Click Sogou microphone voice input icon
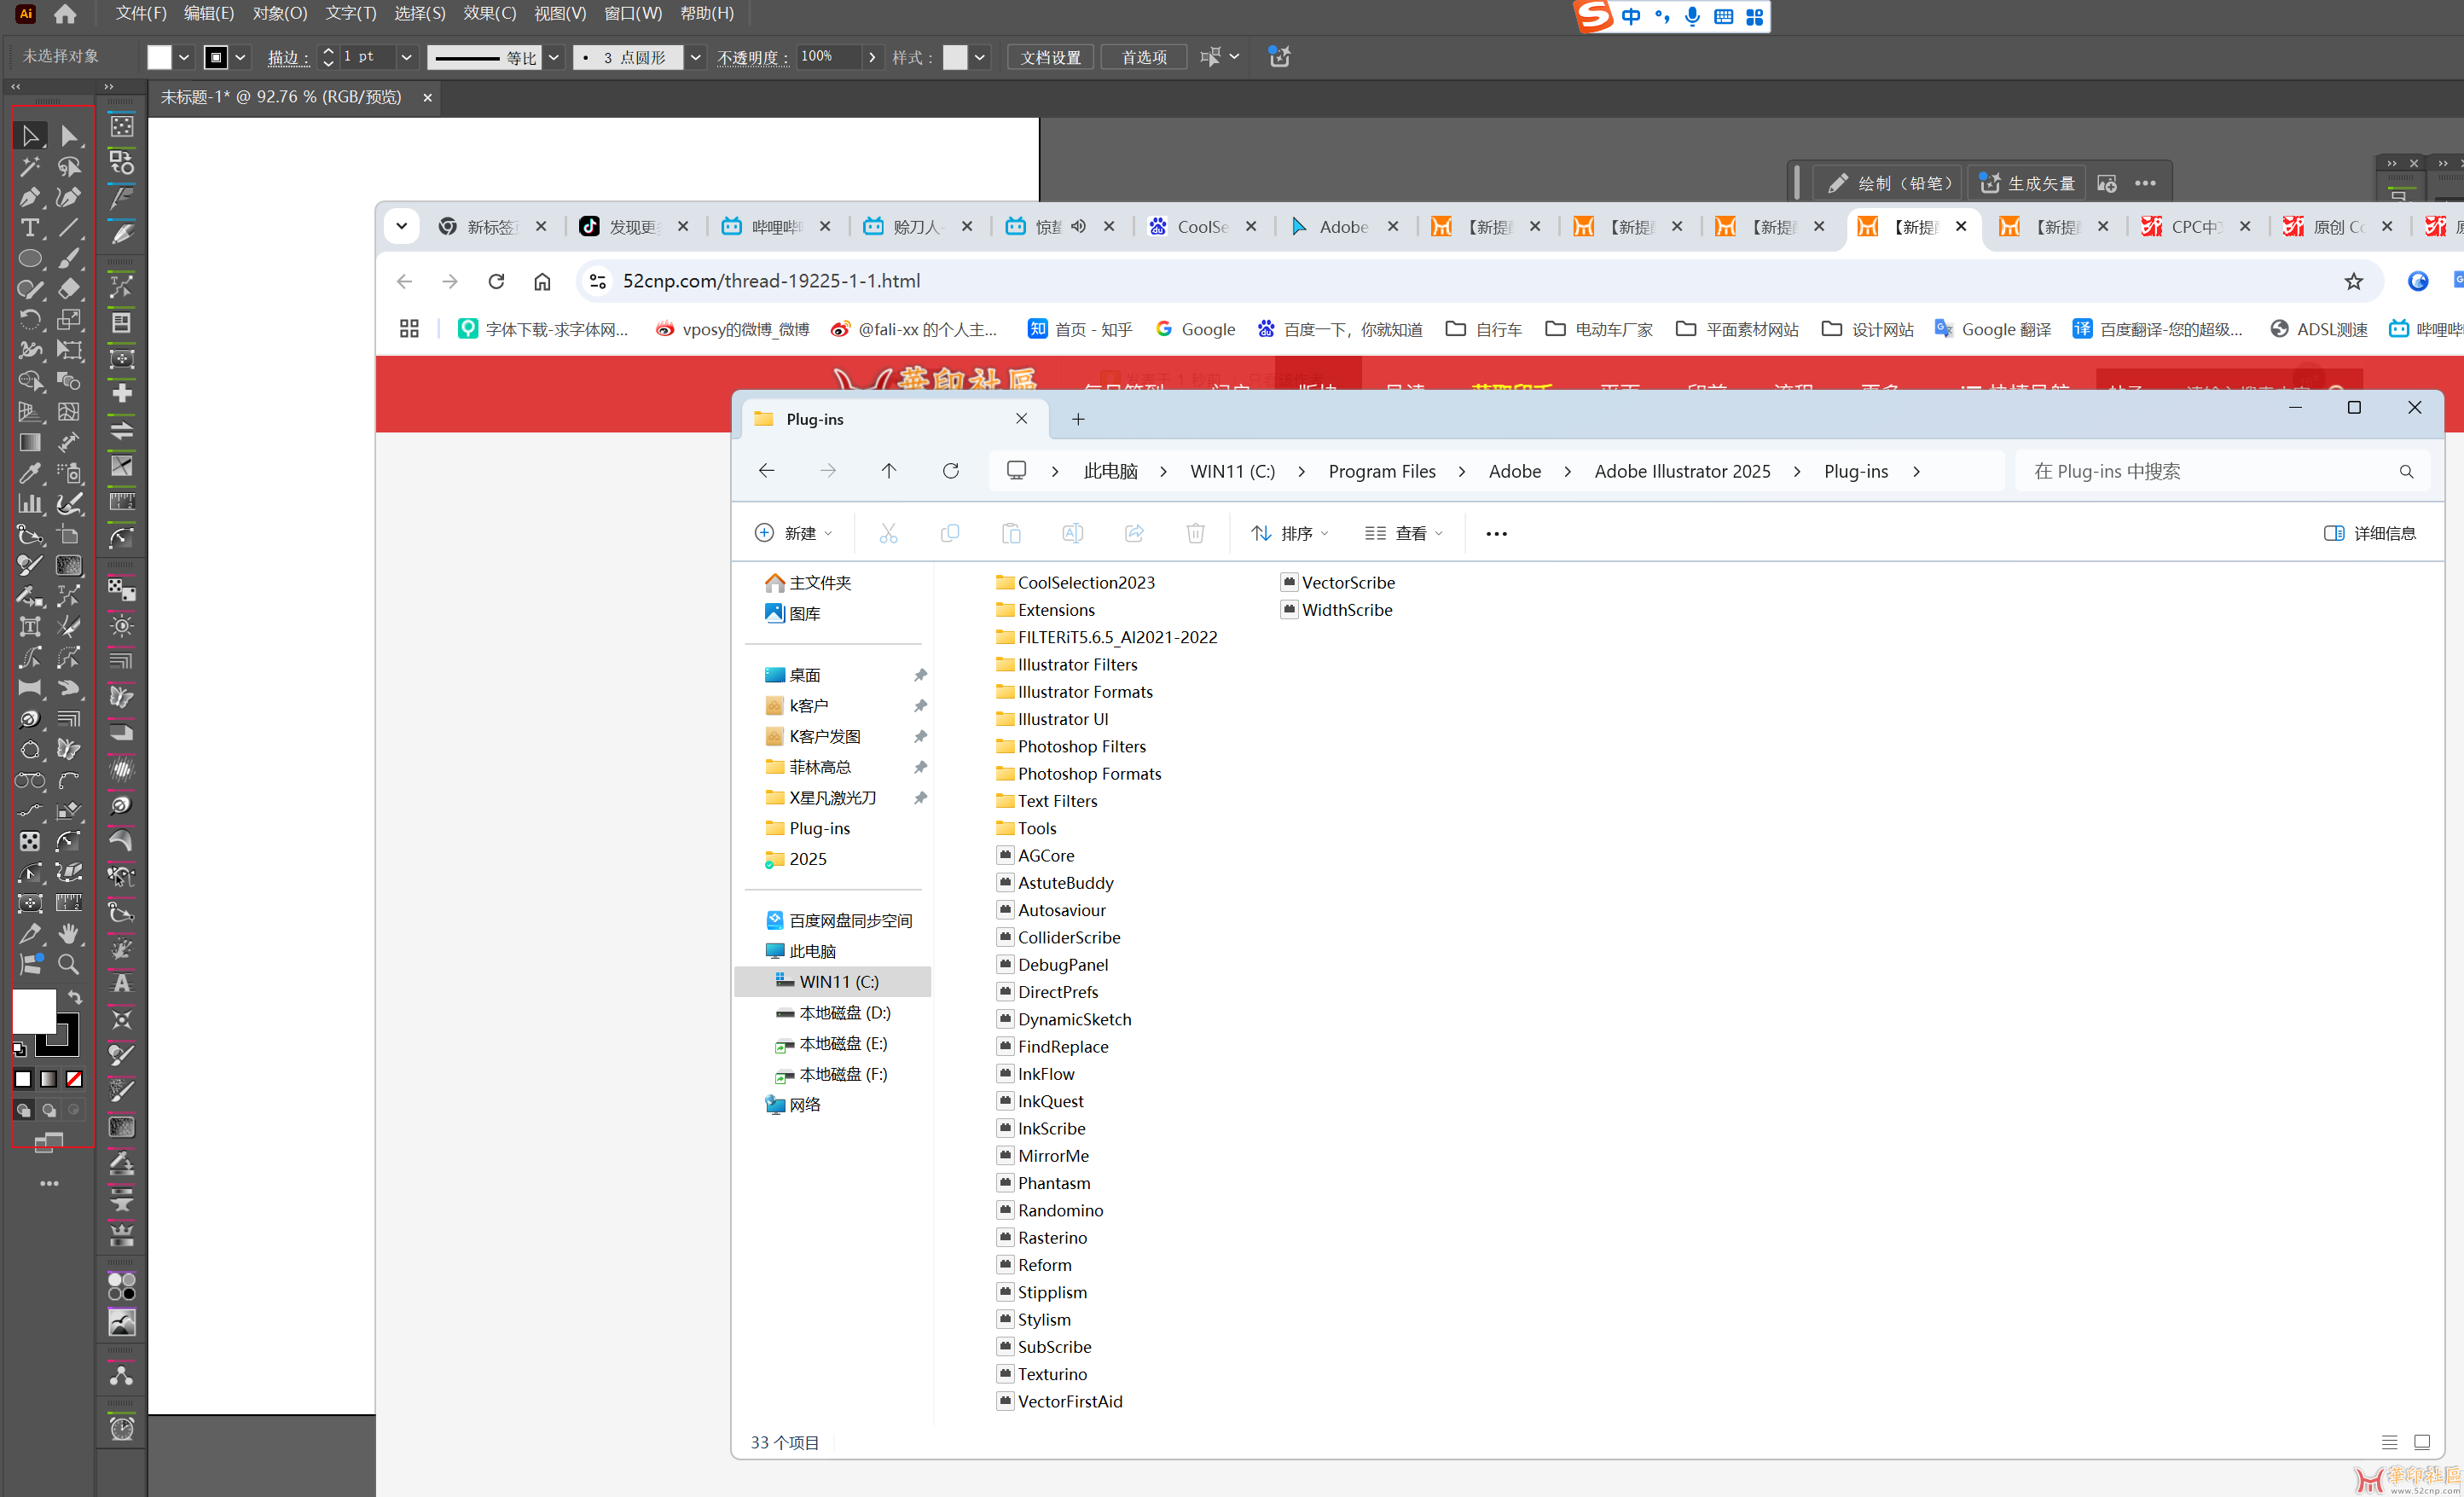The image size is (2464, 1497). pos(1692,16)
